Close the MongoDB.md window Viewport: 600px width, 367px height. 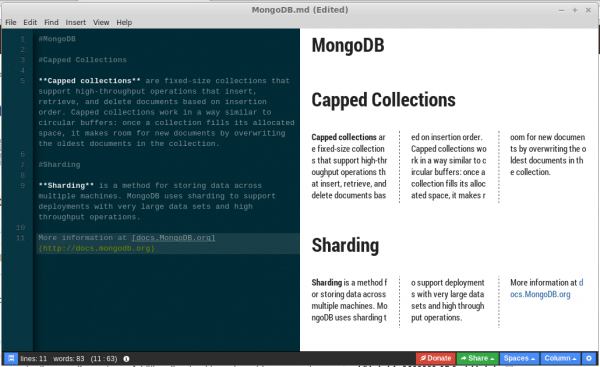589,10
